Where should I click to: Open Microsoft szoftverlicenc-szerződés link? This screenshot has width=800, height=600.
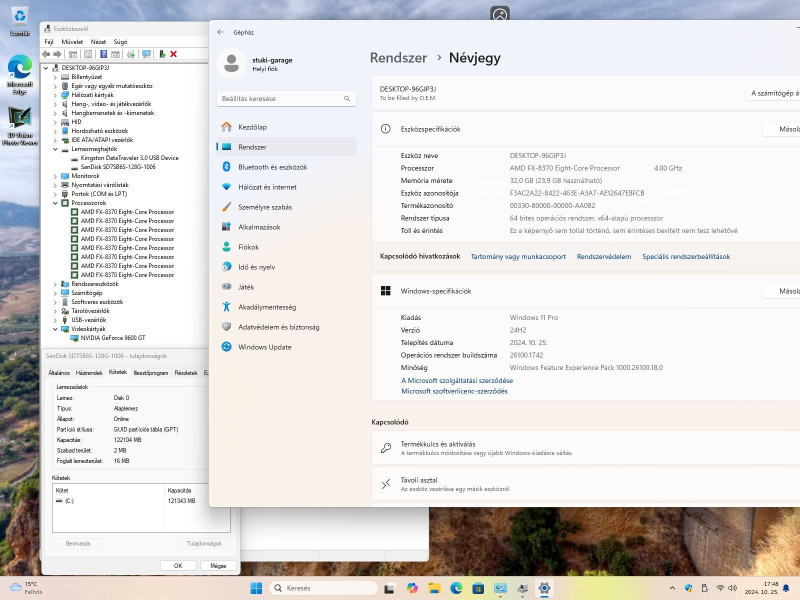[x=454, y=391]
